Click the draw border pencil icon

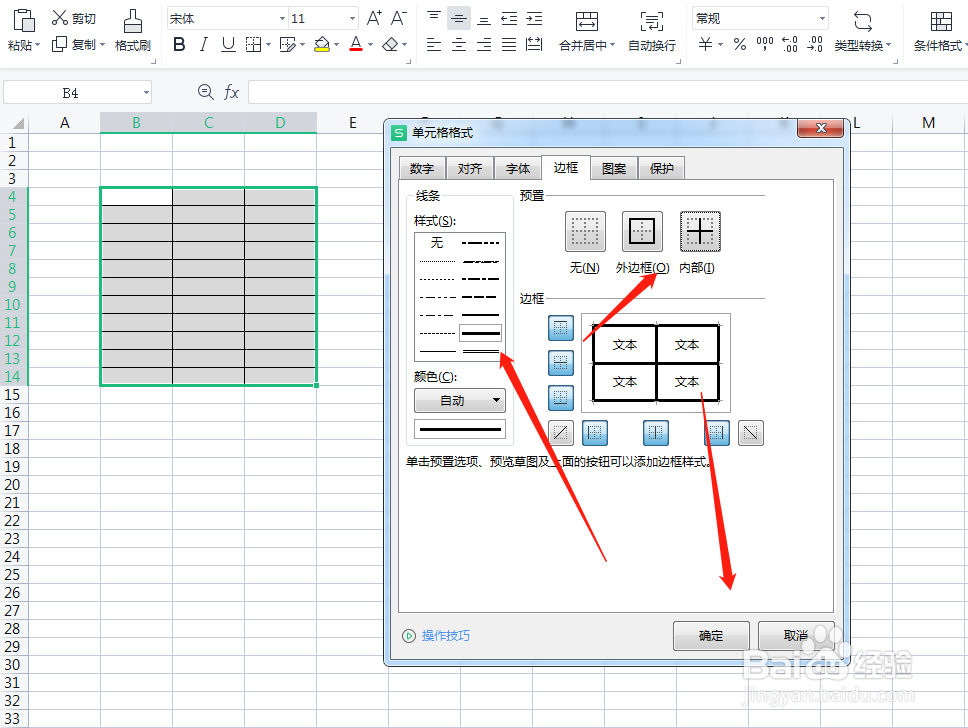coord(287,44)
